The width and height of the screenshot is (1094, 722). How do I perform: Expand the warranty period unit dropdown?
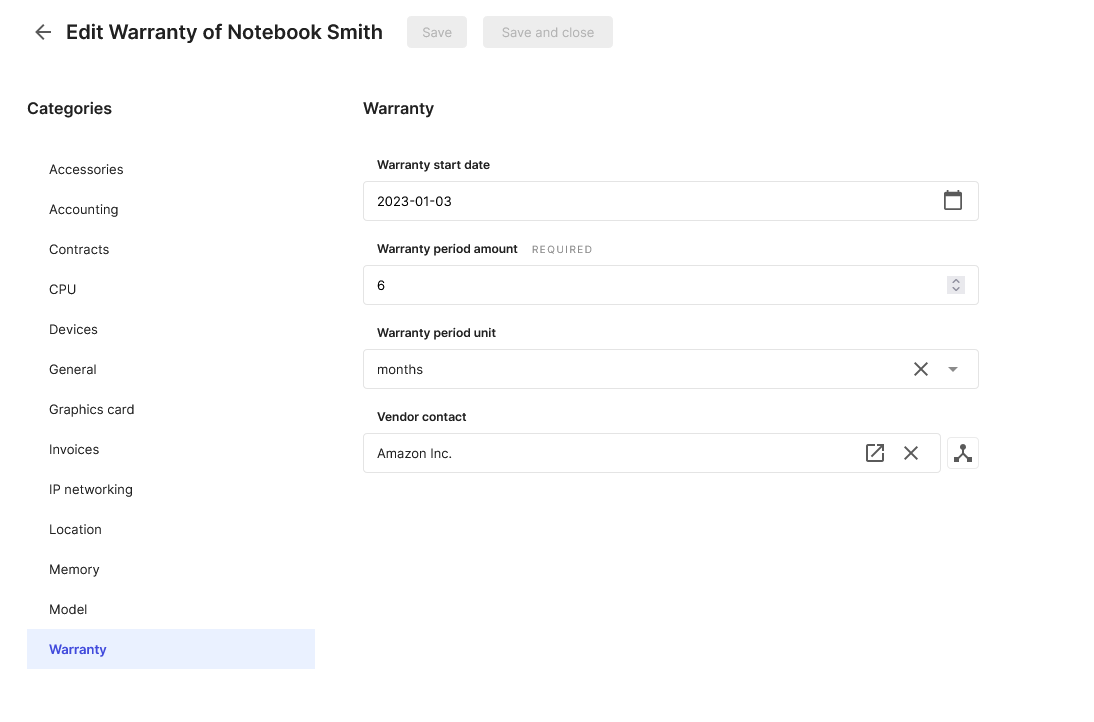[x=952, y=369]
